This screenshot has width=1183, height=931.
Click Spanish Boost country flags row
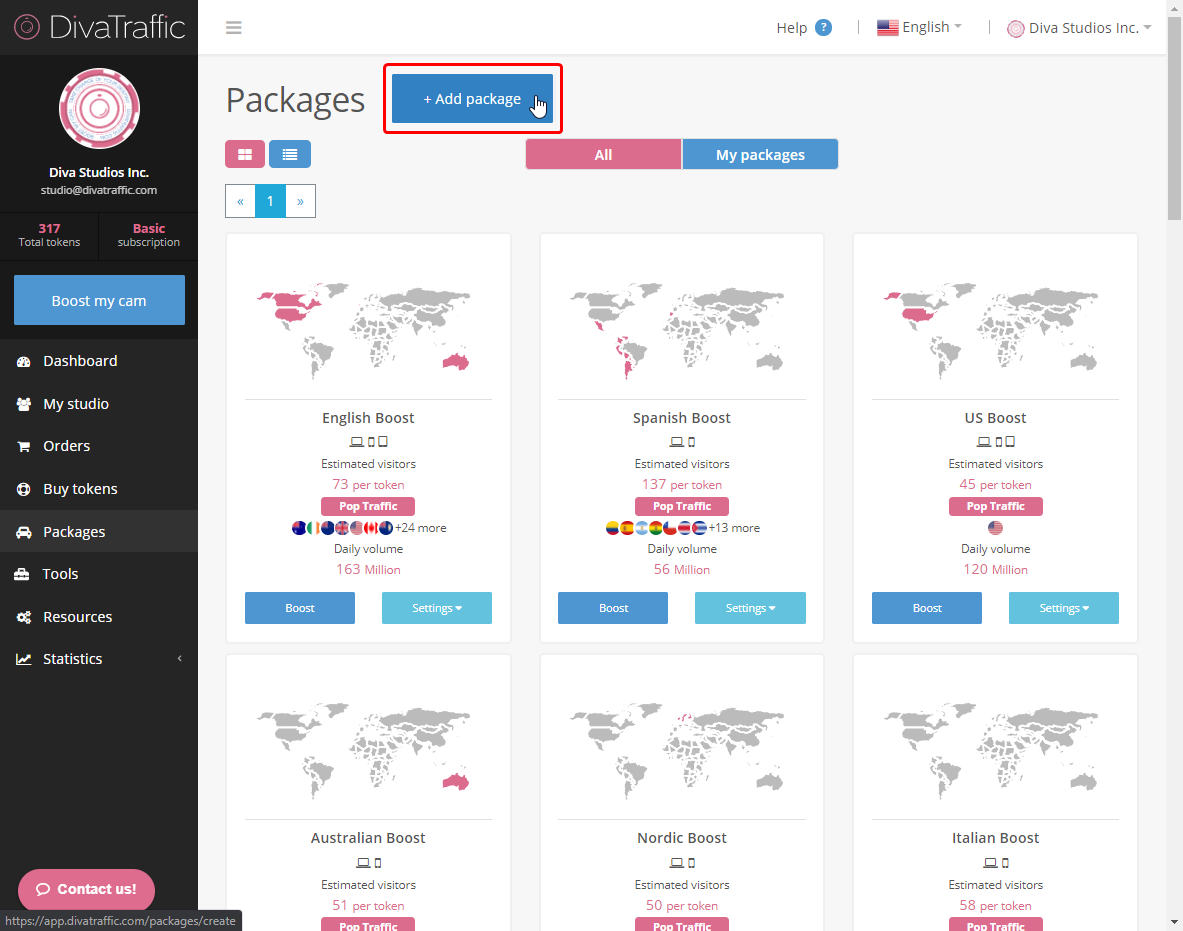[x=656, y=528]
